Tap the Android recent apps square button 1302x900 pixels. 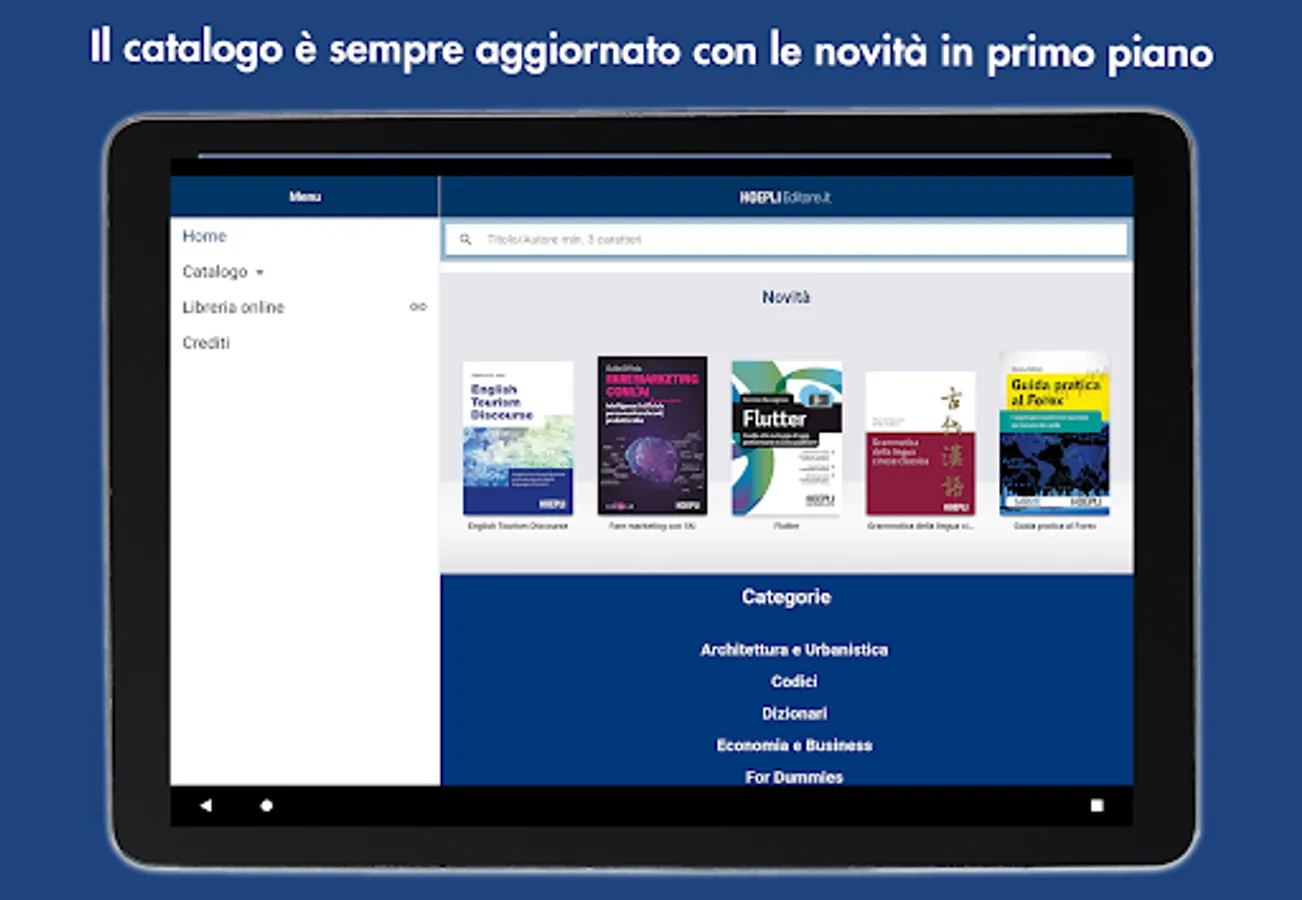coord(1097,805)
